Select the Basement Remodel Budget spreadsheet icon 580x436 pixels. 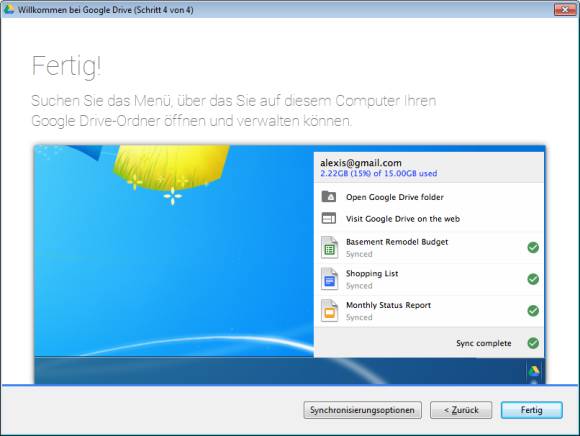tap(329, 247)
